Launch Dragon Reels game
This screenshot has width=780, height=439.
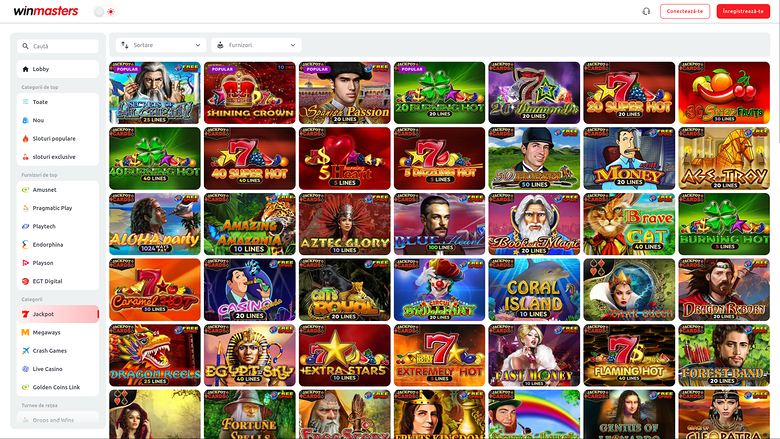click(155, 355)
